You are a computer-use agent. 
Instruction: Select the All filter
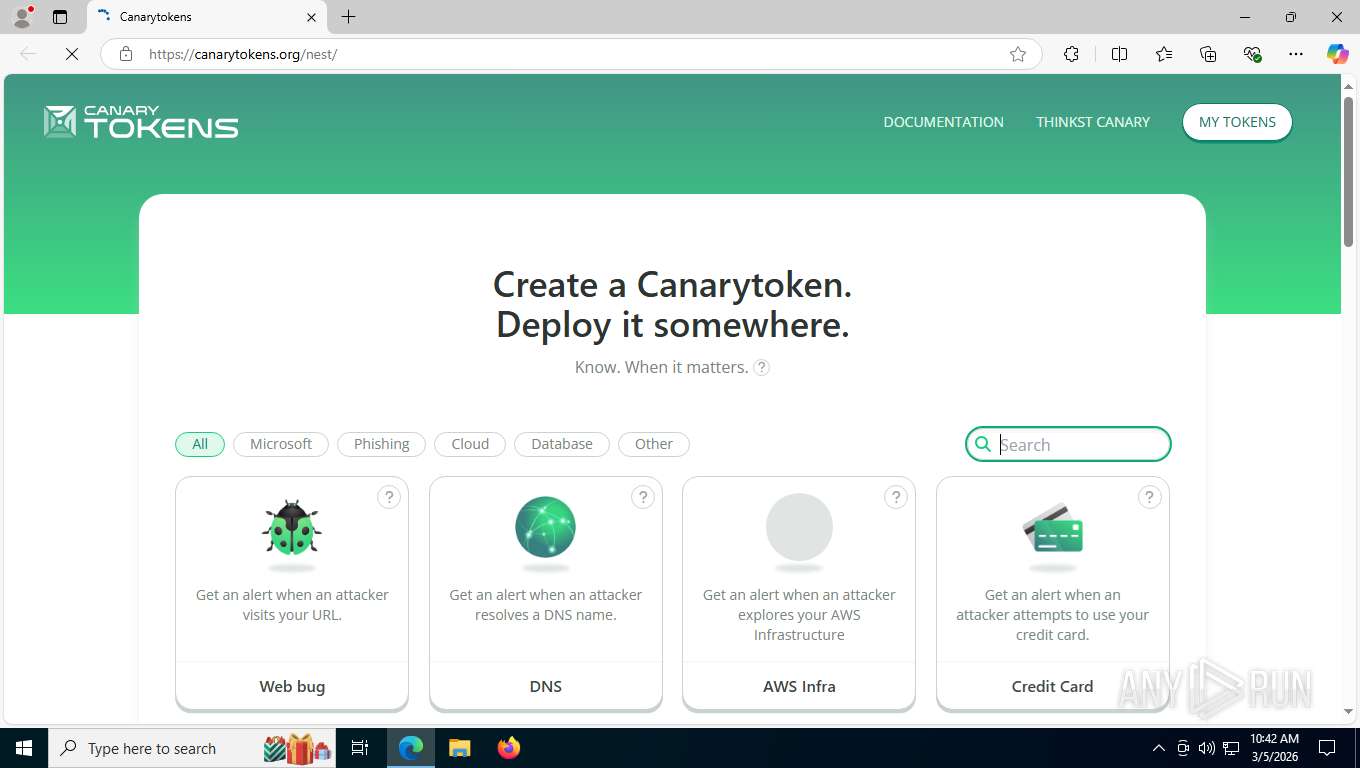(200, 444)
